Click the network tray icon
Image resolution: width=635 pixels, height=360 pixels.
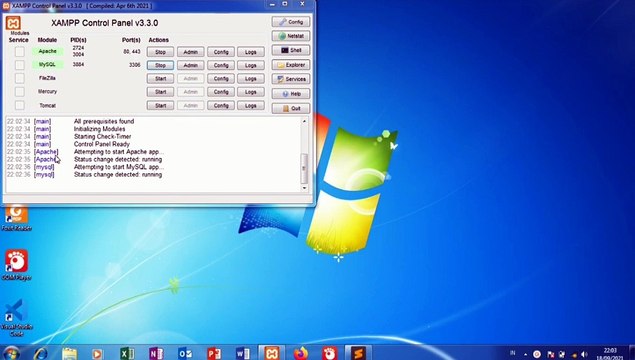(x=562, y=354)
